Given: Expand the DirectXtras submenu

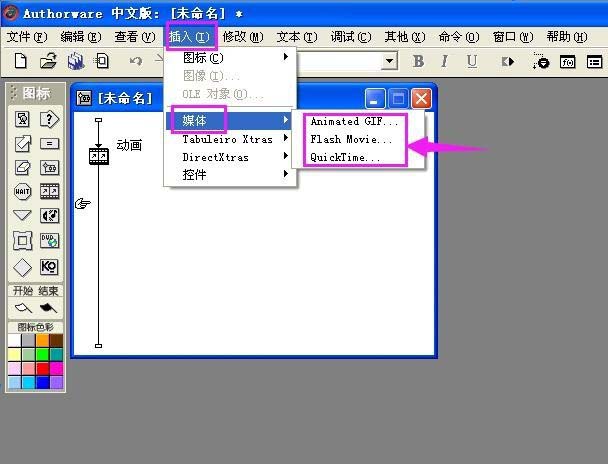Looking at the screenshot, I should (x=230, y=157).
